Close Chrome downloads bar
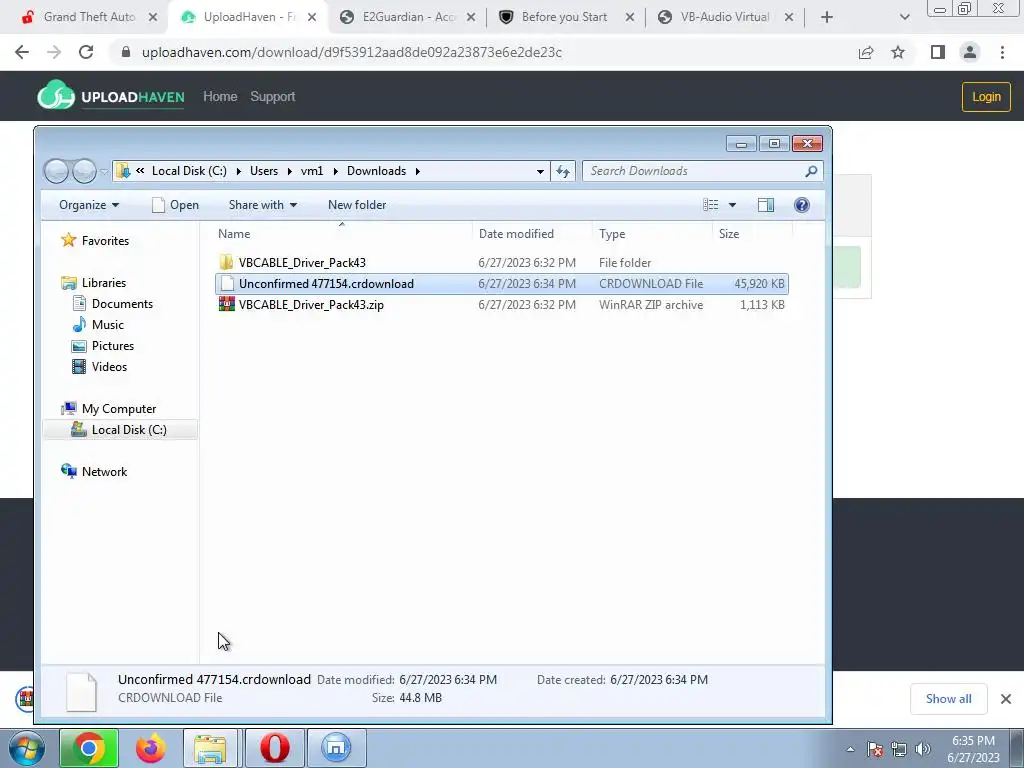Image resolution: width=1024 pixels, height=768 pixels. pos(1006,699)
